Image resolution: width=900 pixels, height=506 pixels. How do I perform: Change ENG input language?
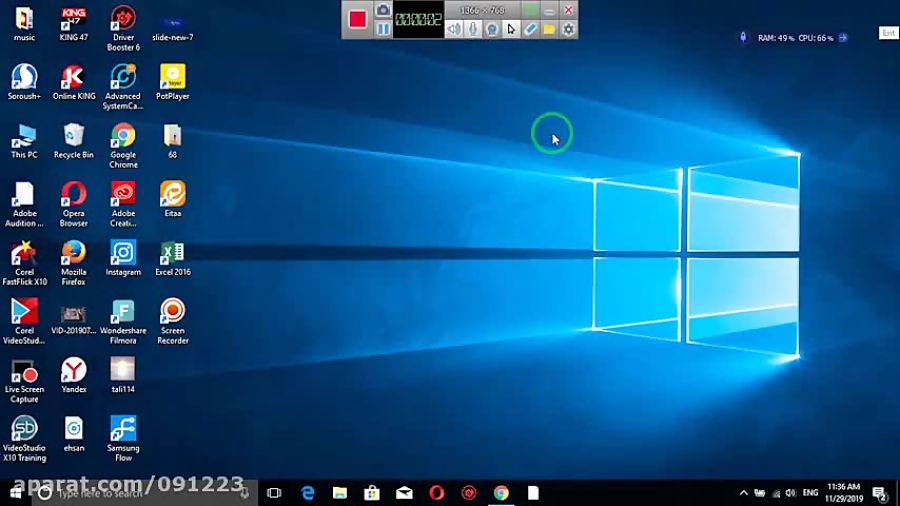810,493
